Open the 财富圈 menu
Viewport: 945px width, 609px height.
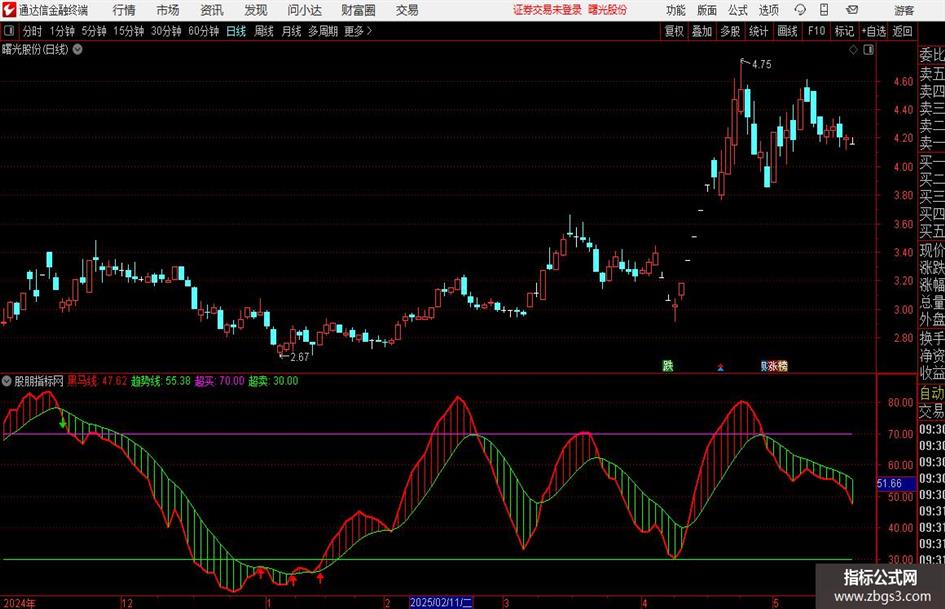(358, 10)
